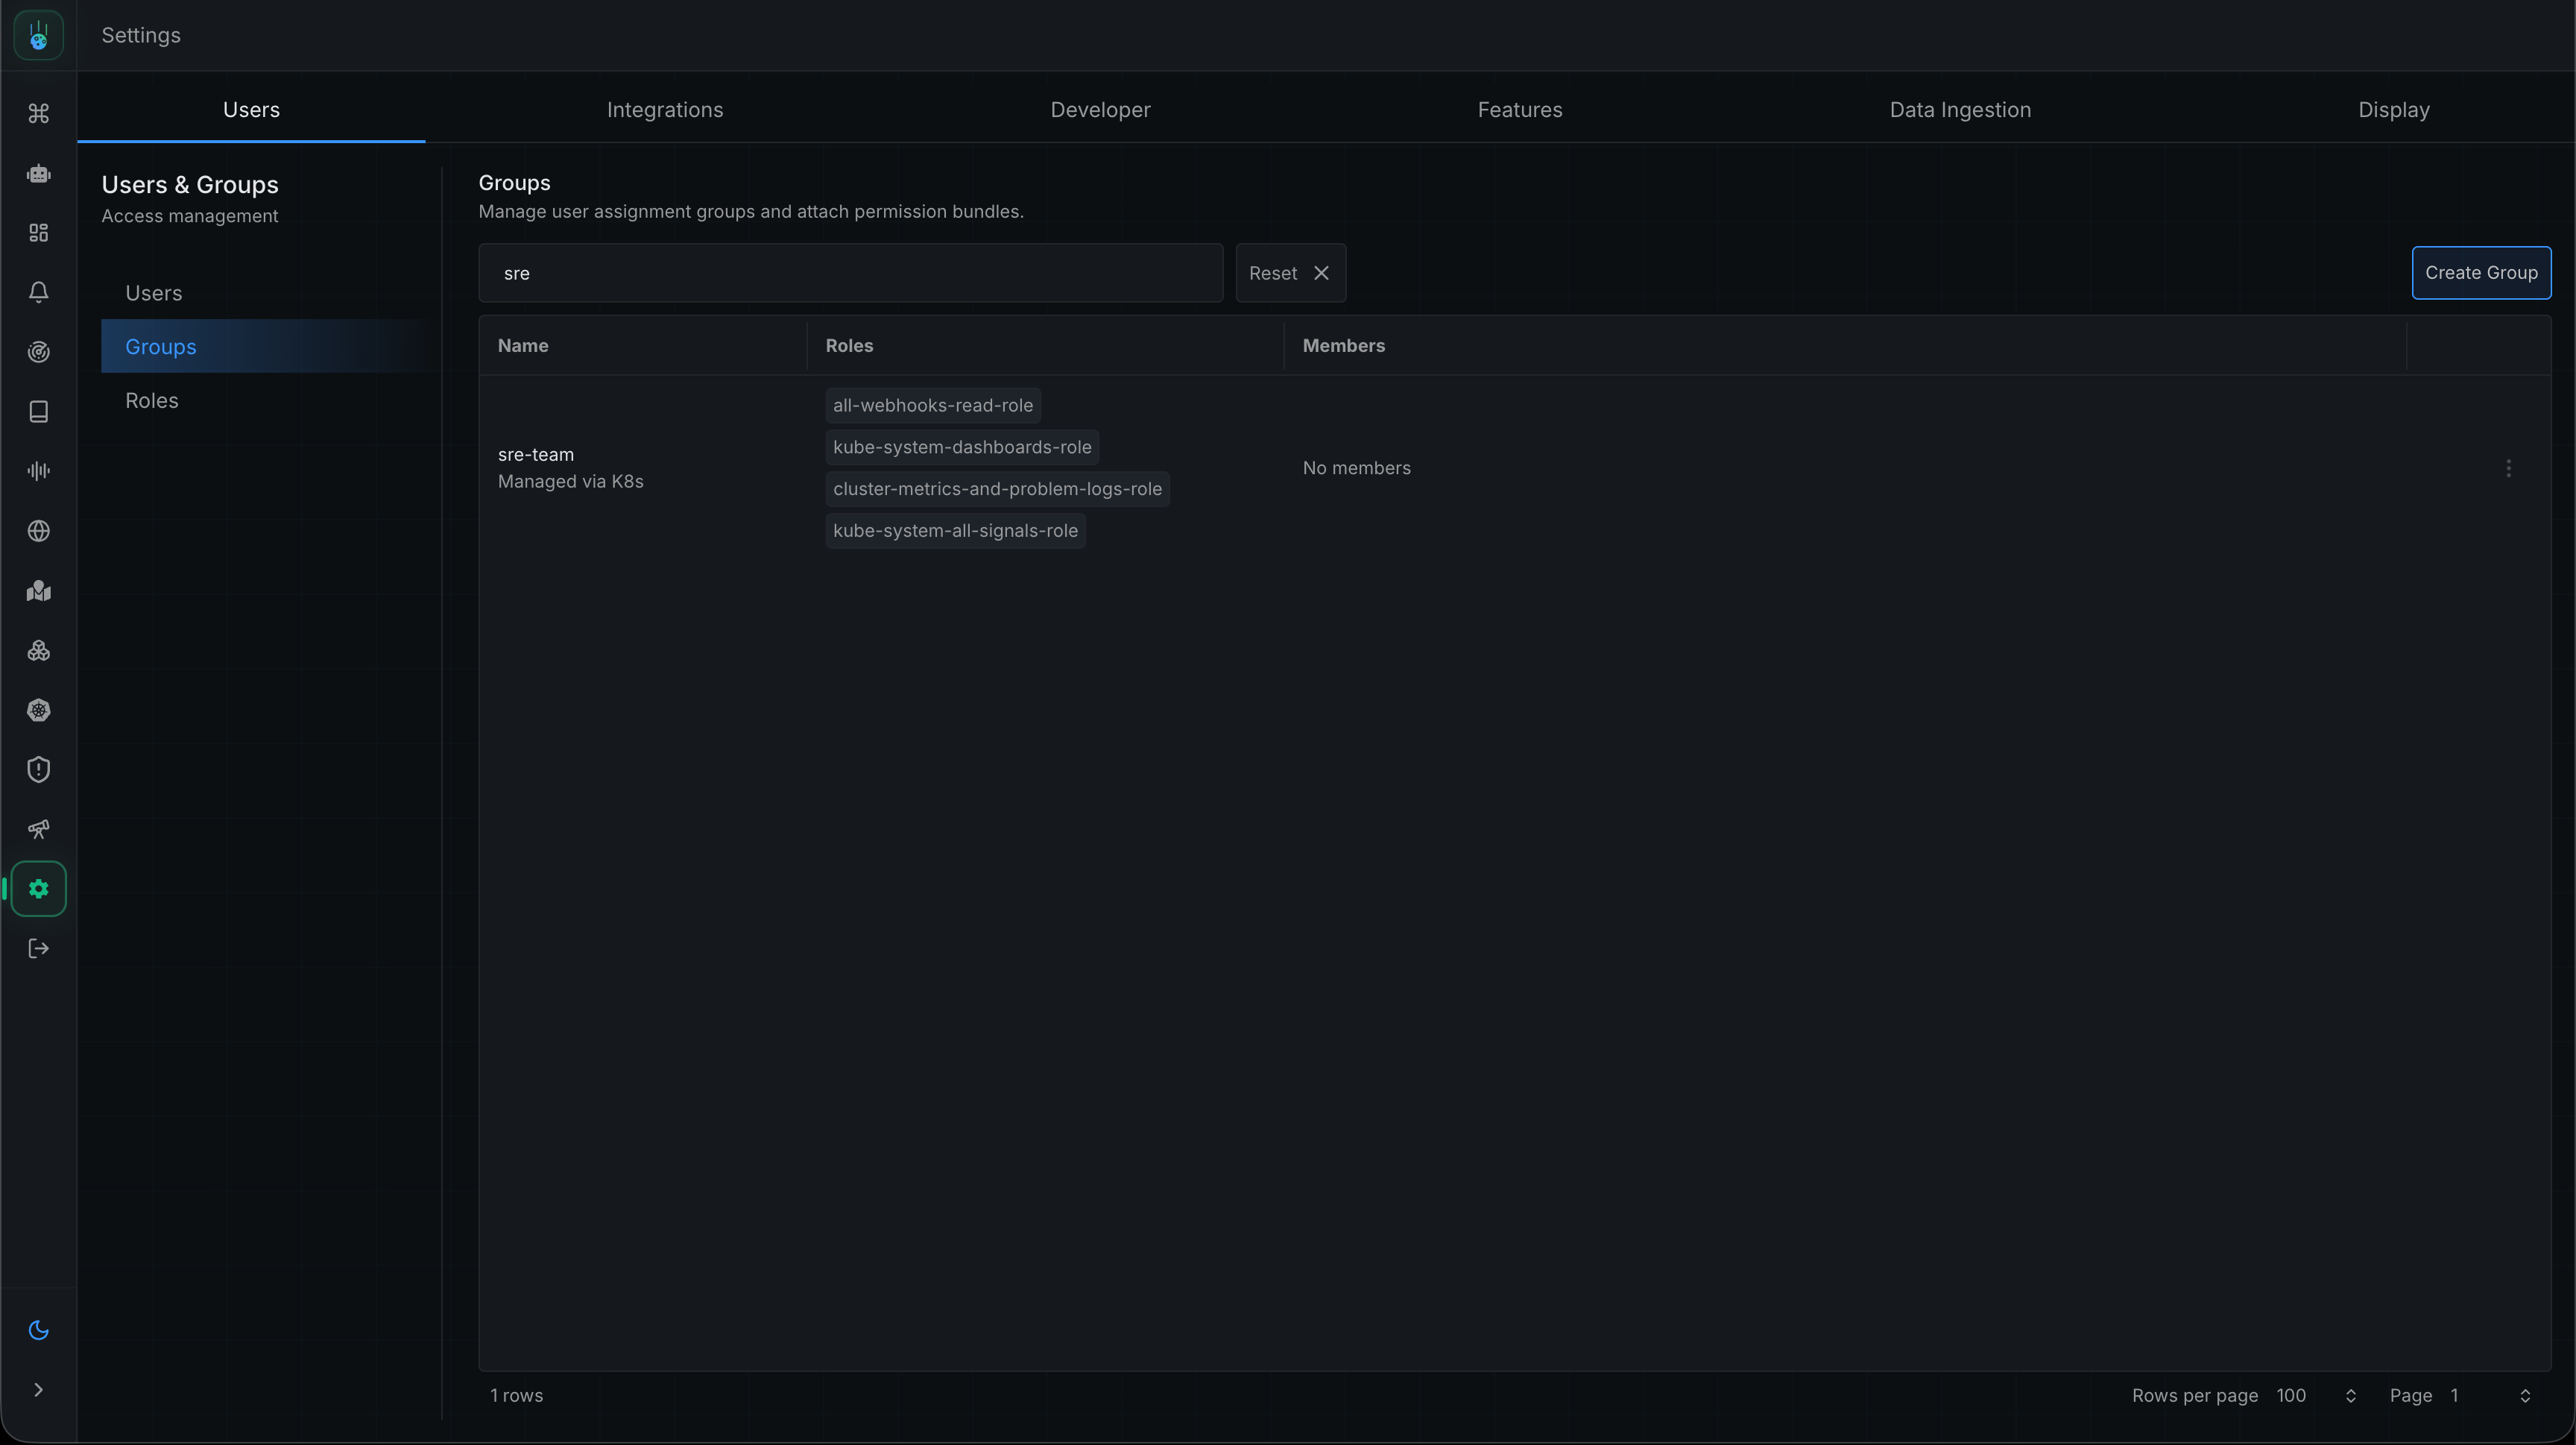The width and height of the screenshot is (2576, 1445).
Task: Open the radar target icon in sidebar
Action: coord(38,352)
